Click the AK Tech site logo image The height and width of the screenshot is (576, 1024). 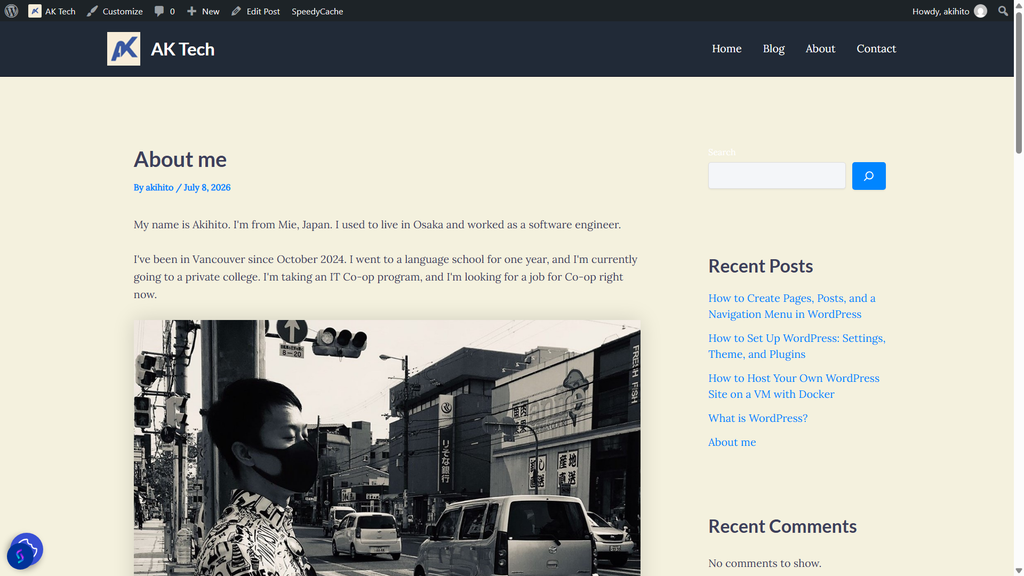point(123,49)
